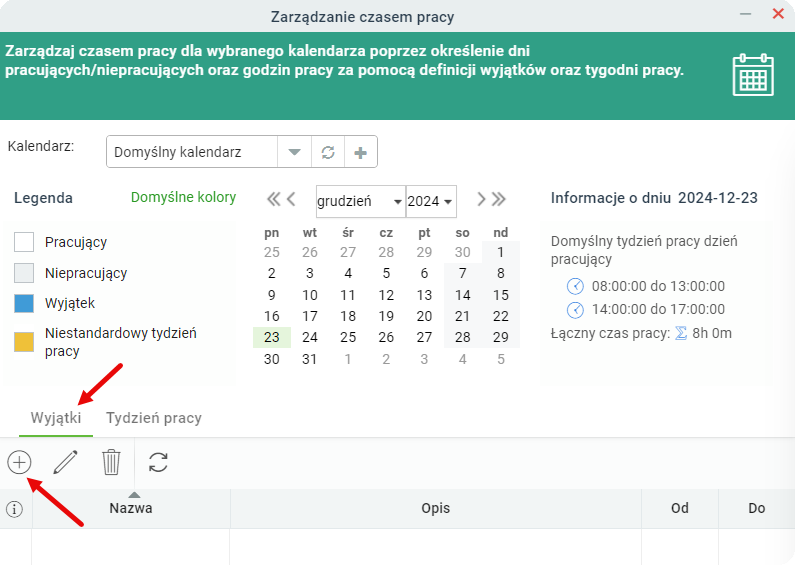Viewport: 795px width, 565px height.
Task: Refresh the calendar list next to dropdown
Action: click(328, 152)
